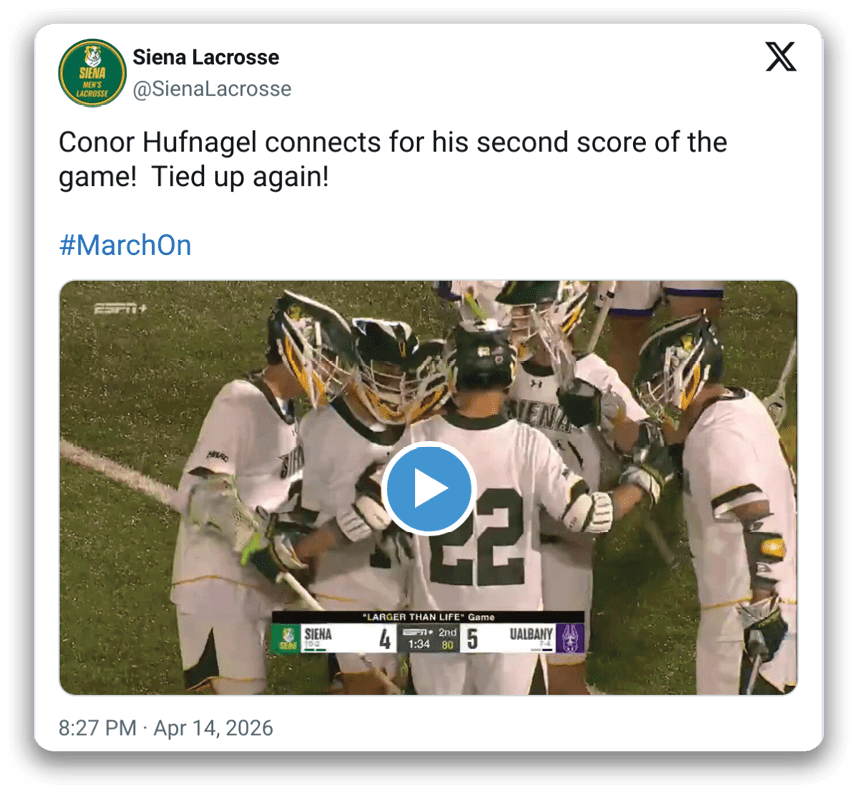Click the UAlbany purple logo on scoreboard

[571, 638]
